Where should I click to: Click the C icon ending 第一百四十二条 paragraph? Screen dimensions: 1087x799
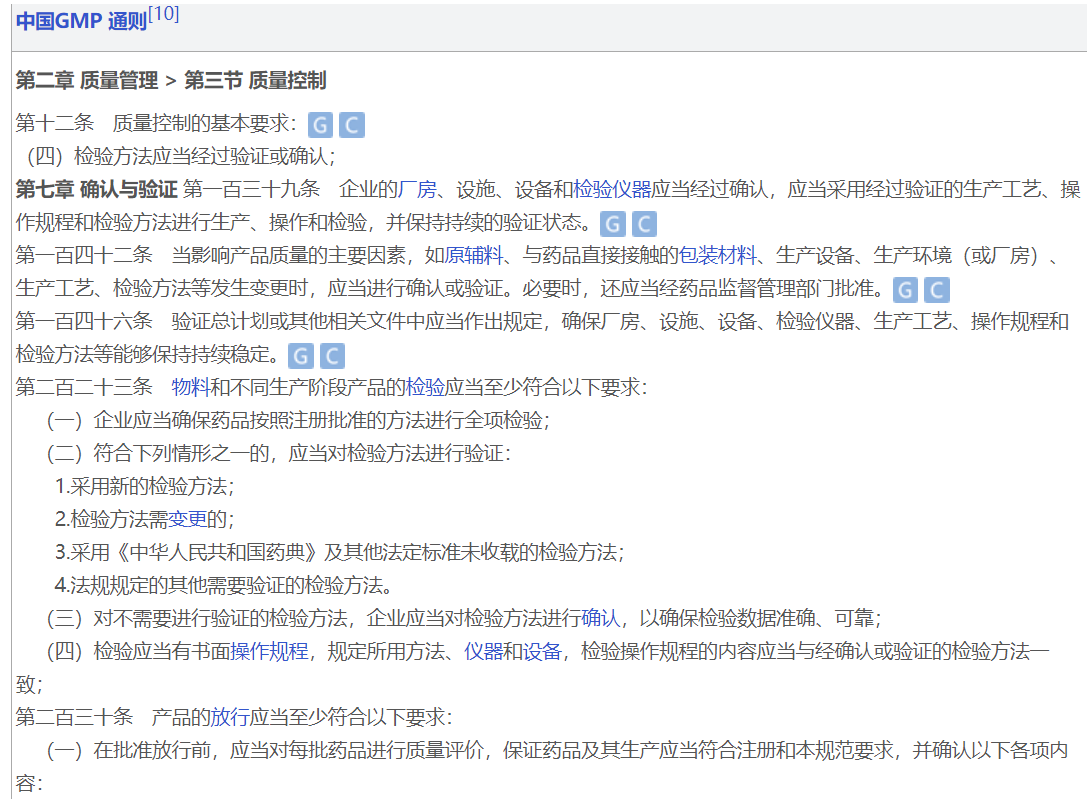click(936, 290)
